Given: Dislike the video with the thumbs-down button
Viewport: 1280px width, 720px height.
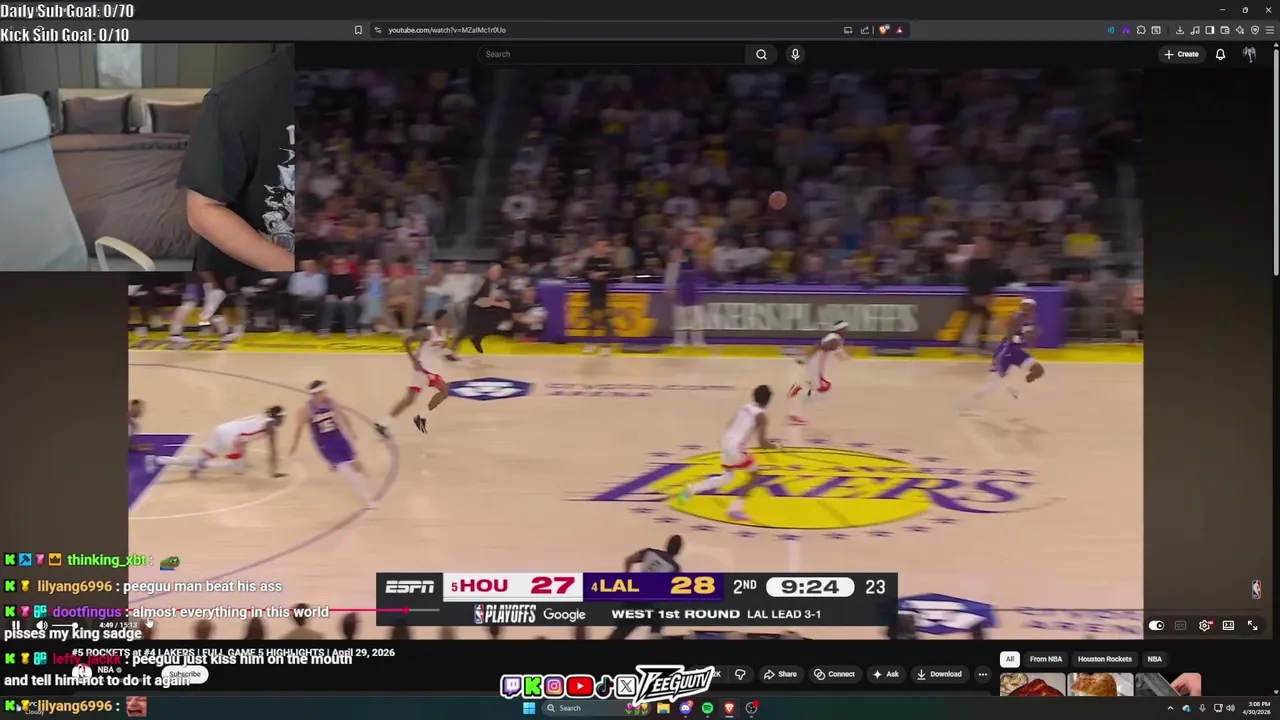Looking at the screenshot, I should [x=740, y=674].
